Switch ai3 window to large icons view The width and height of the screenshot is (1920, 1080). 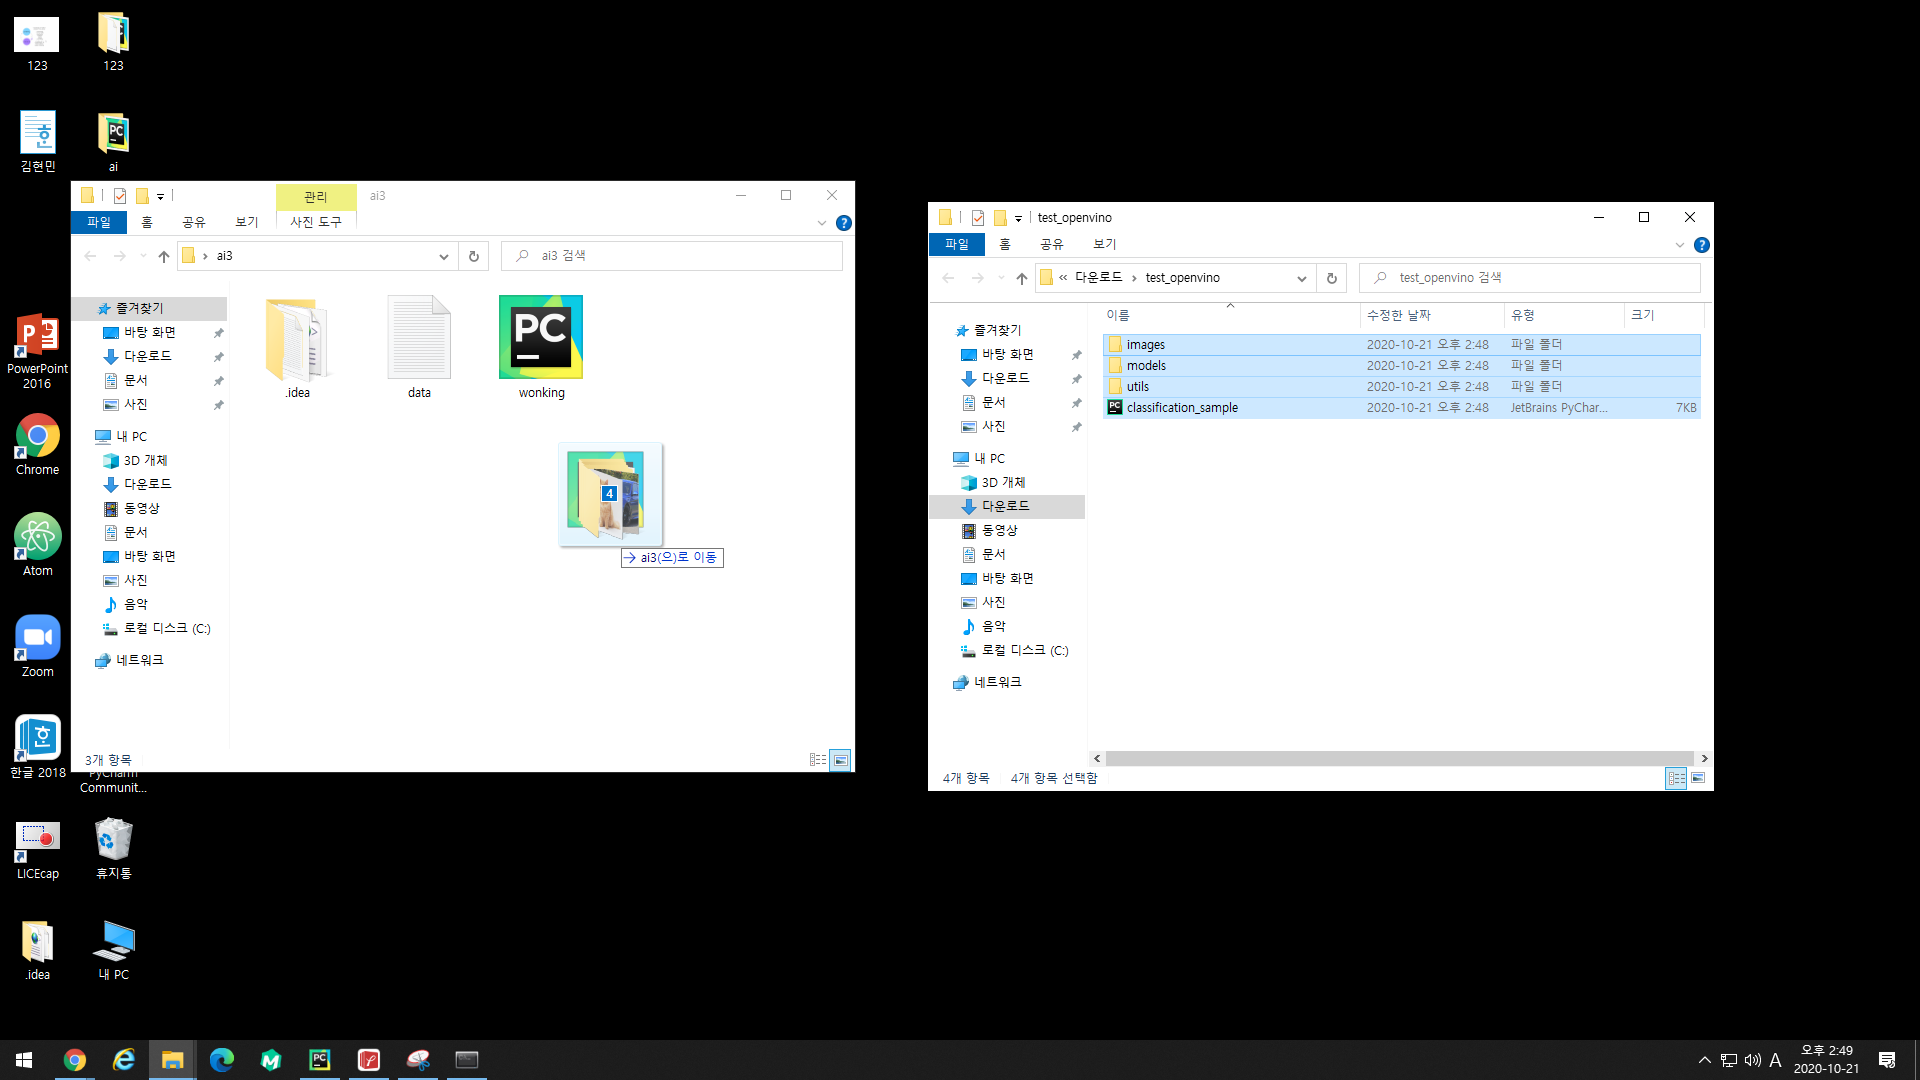coord(841,760)
